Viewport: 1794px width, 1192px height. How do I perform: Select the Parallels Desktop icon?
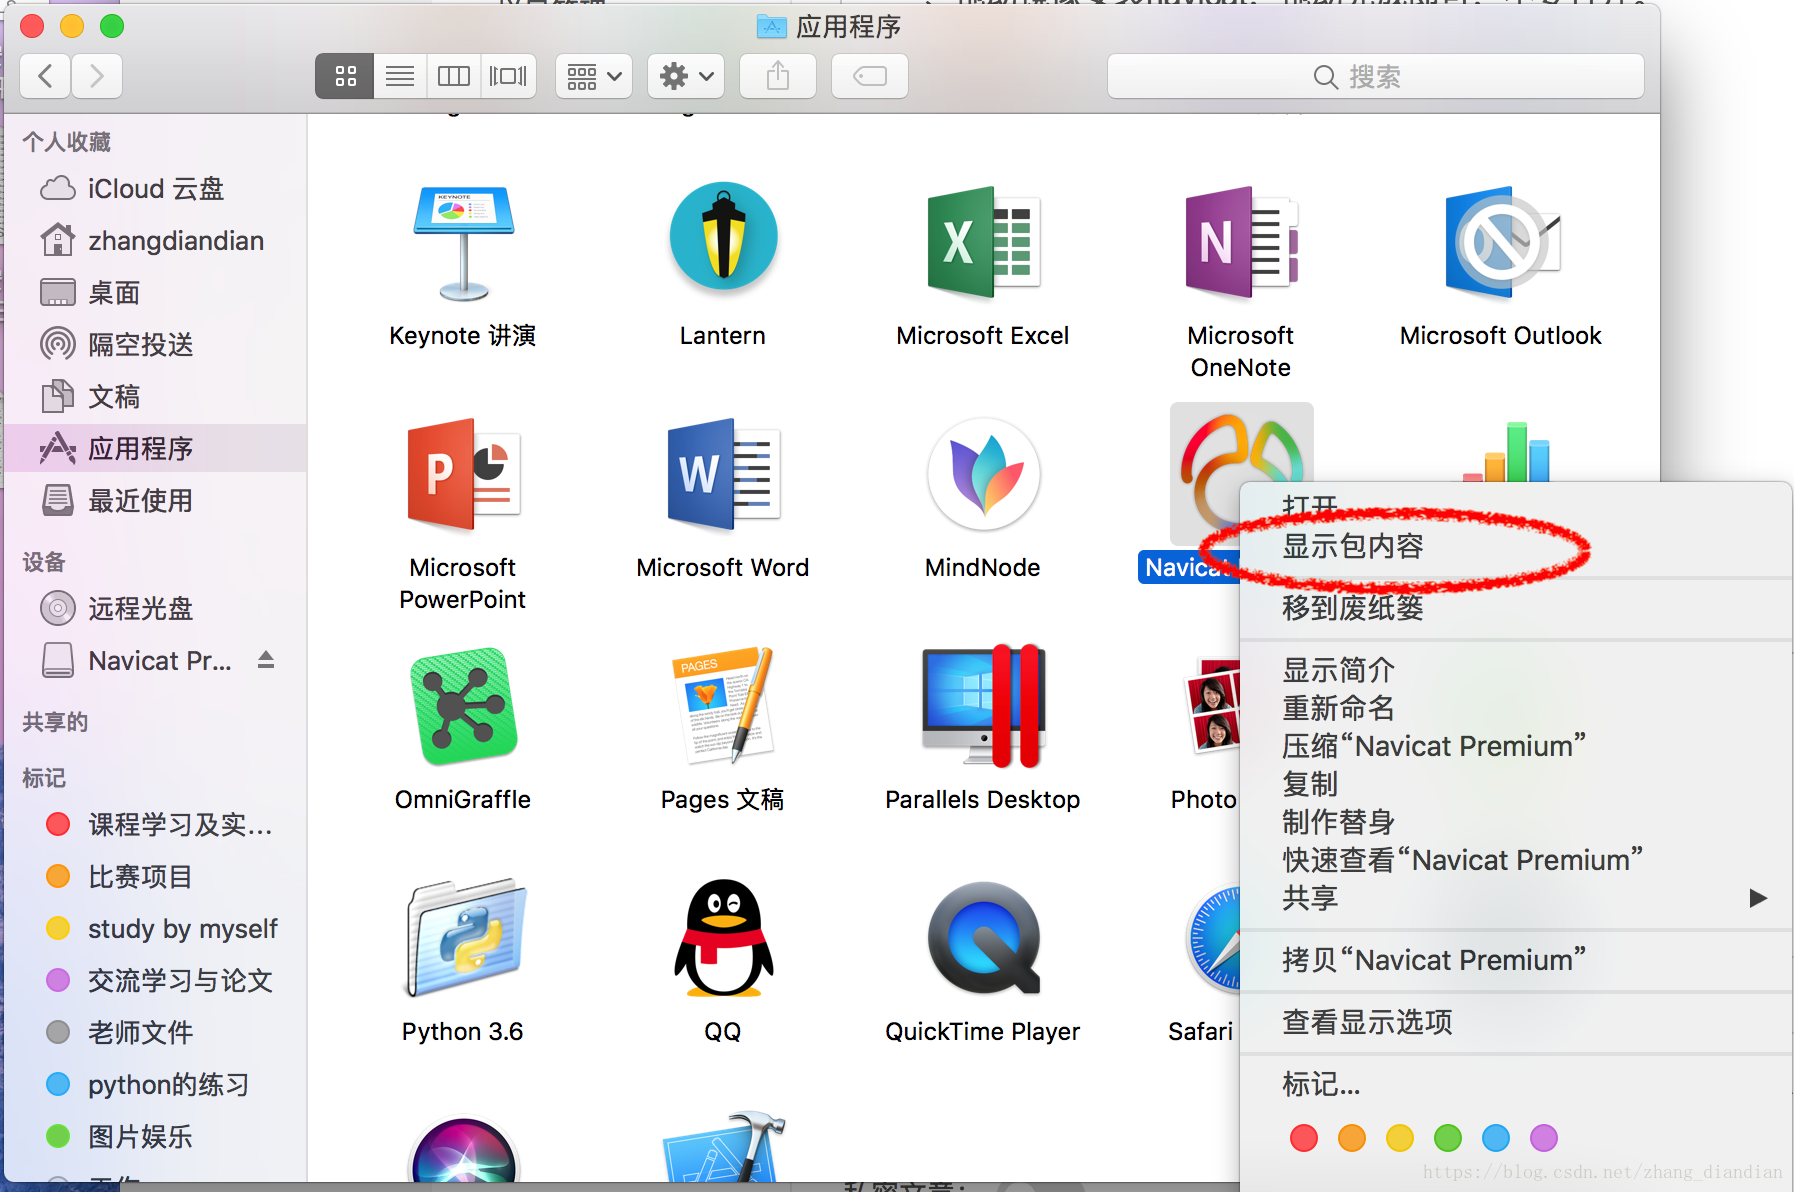tap(983, 705)
